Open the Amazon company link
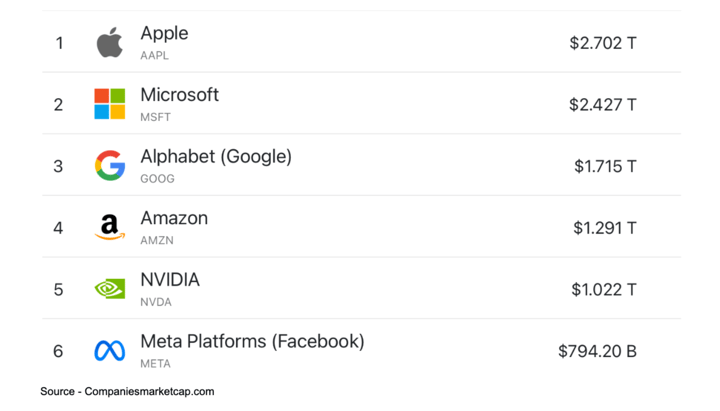 pos(174,218)
